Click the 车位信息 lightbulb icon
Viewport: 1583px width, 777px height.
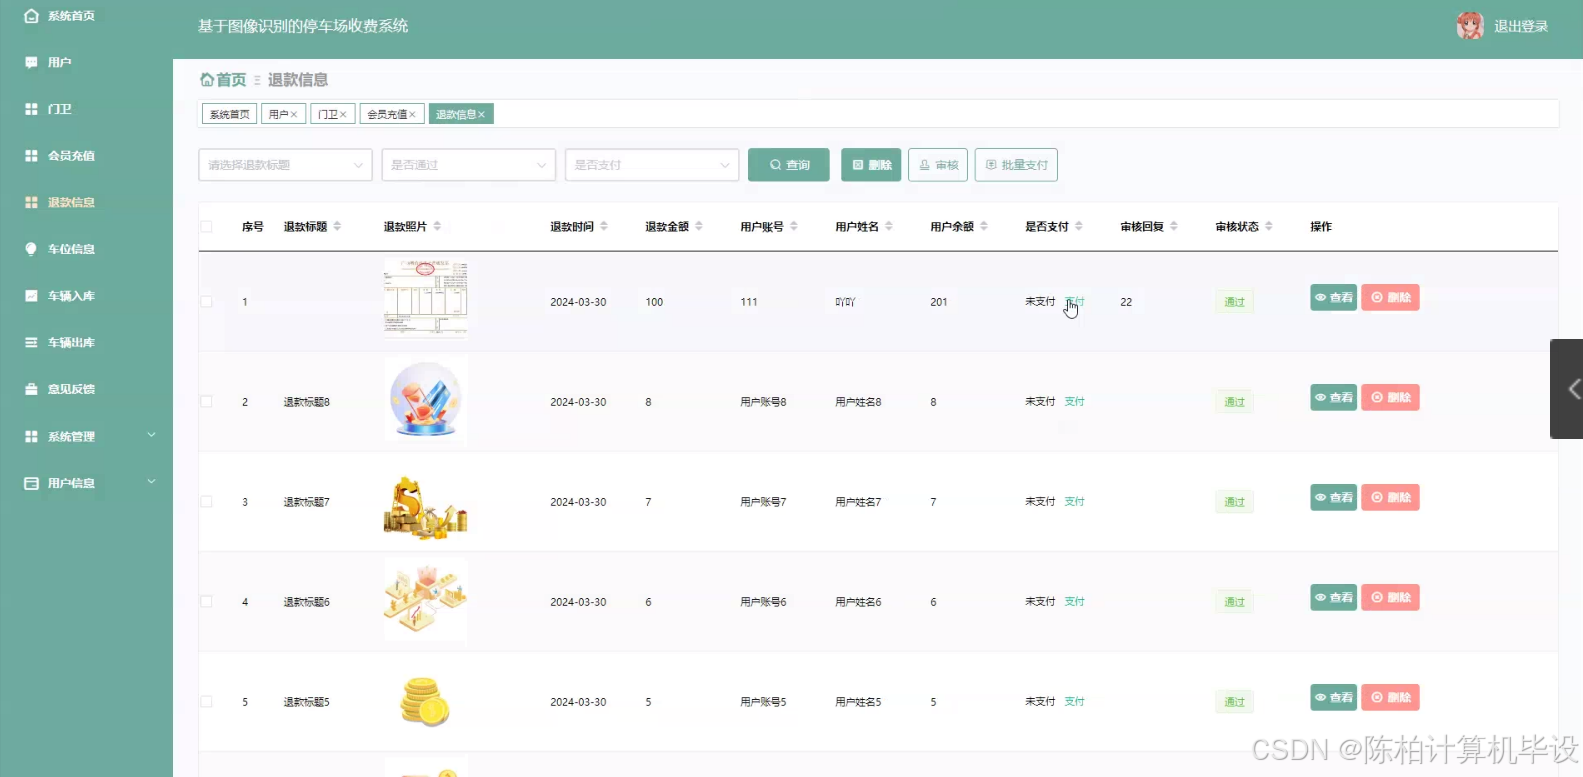(31, 249)
